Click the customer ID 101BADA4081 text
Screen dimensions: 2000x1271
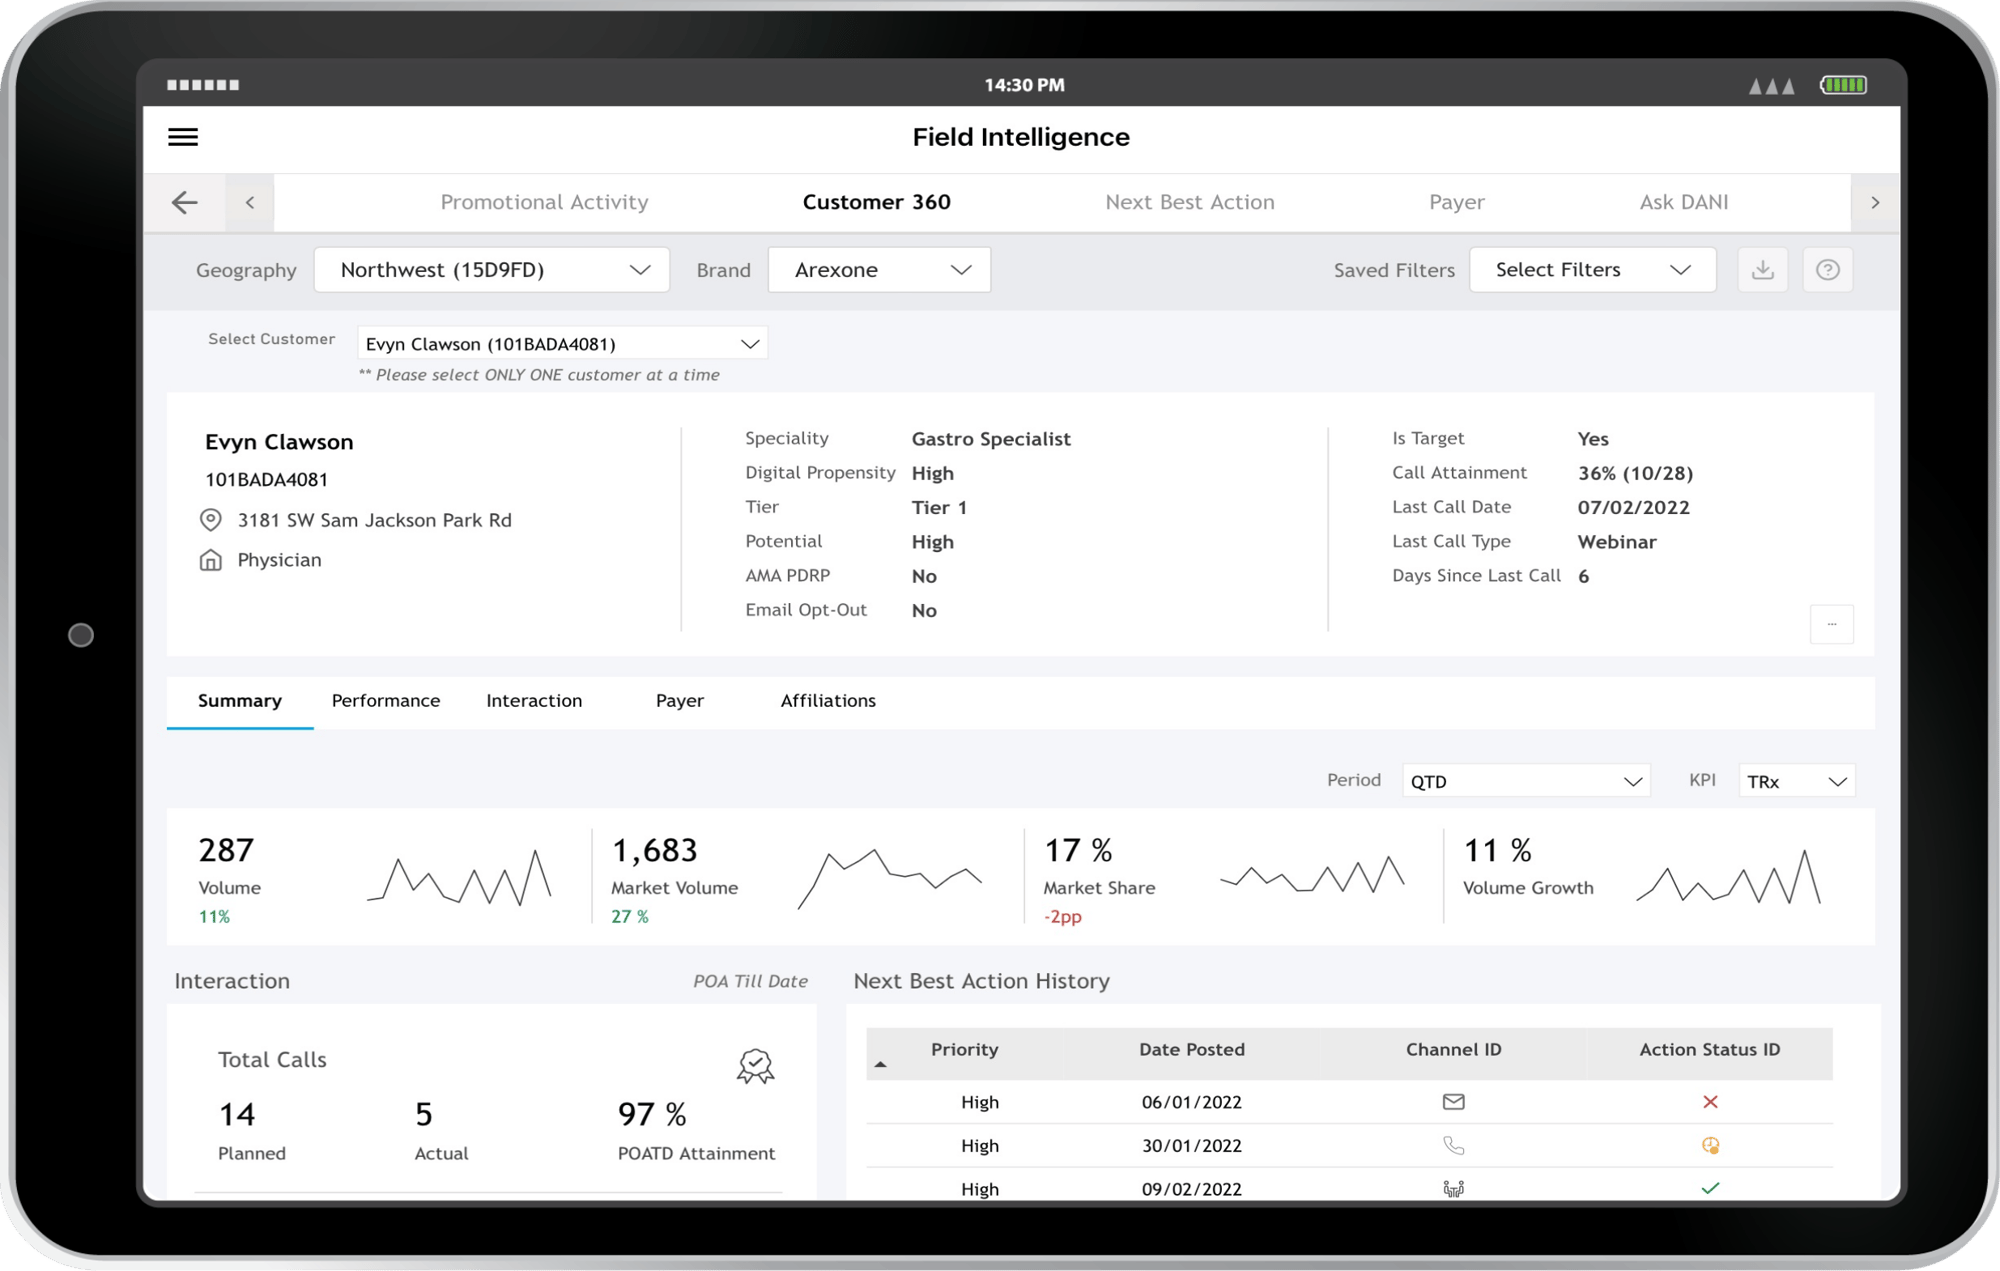coord(267,480)
